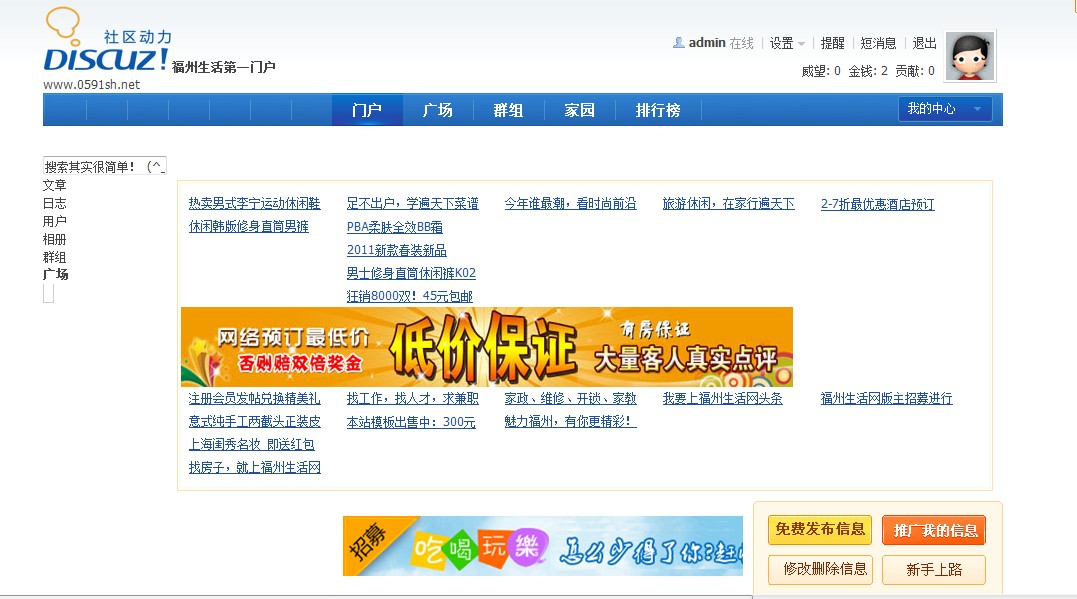This screenshot has width=1077, height=599.
Task: Switch to the 广场 nav tab
Action: 438,110
